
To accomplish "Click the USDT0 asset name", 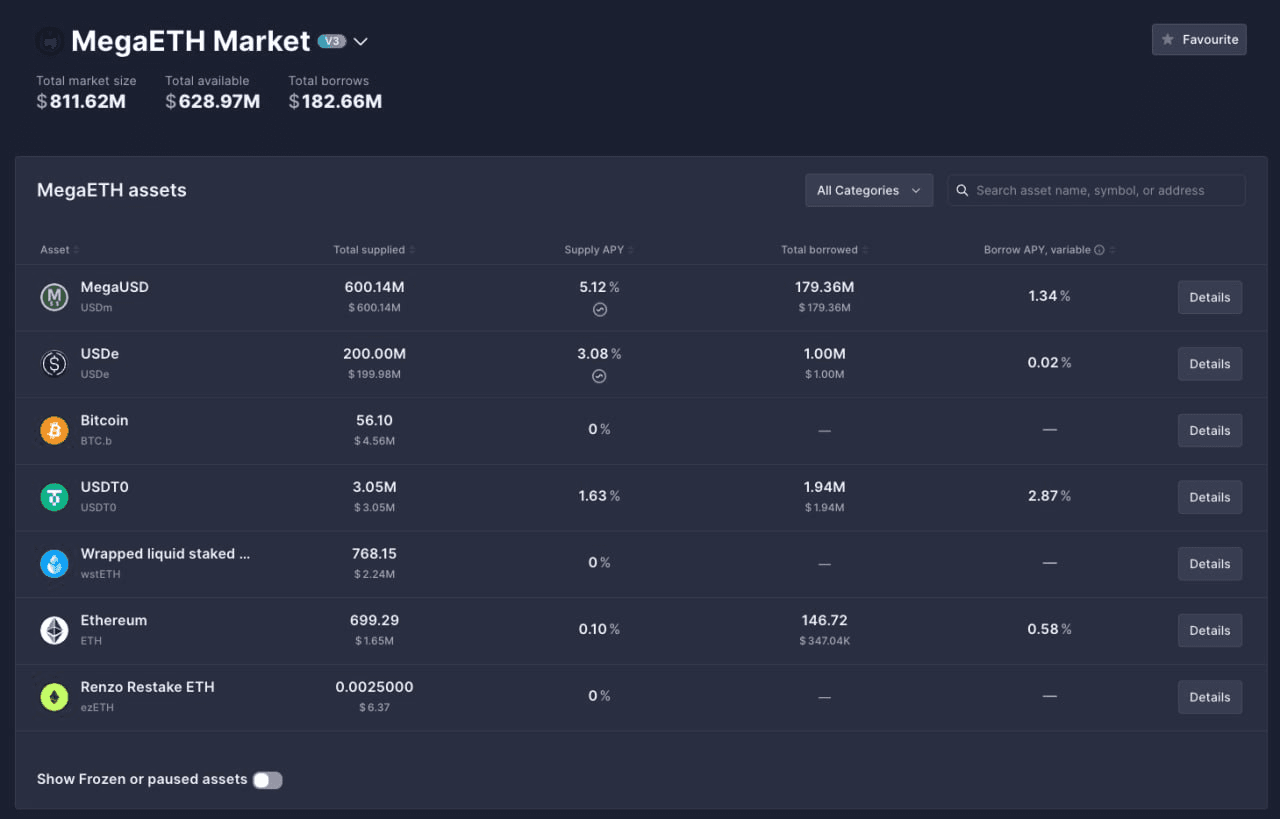I will pos(105,487).
